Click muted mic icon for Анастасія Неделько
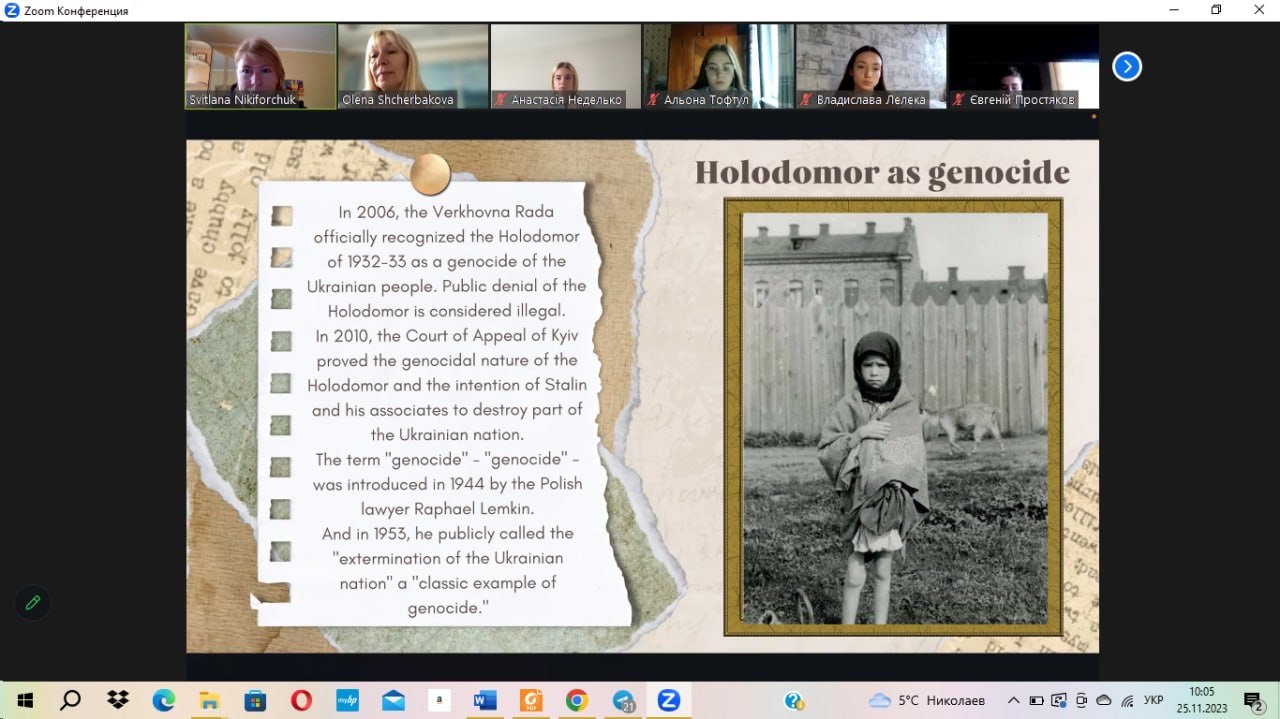This screenshot has width=1280, height=719. (x=501, y=100)
